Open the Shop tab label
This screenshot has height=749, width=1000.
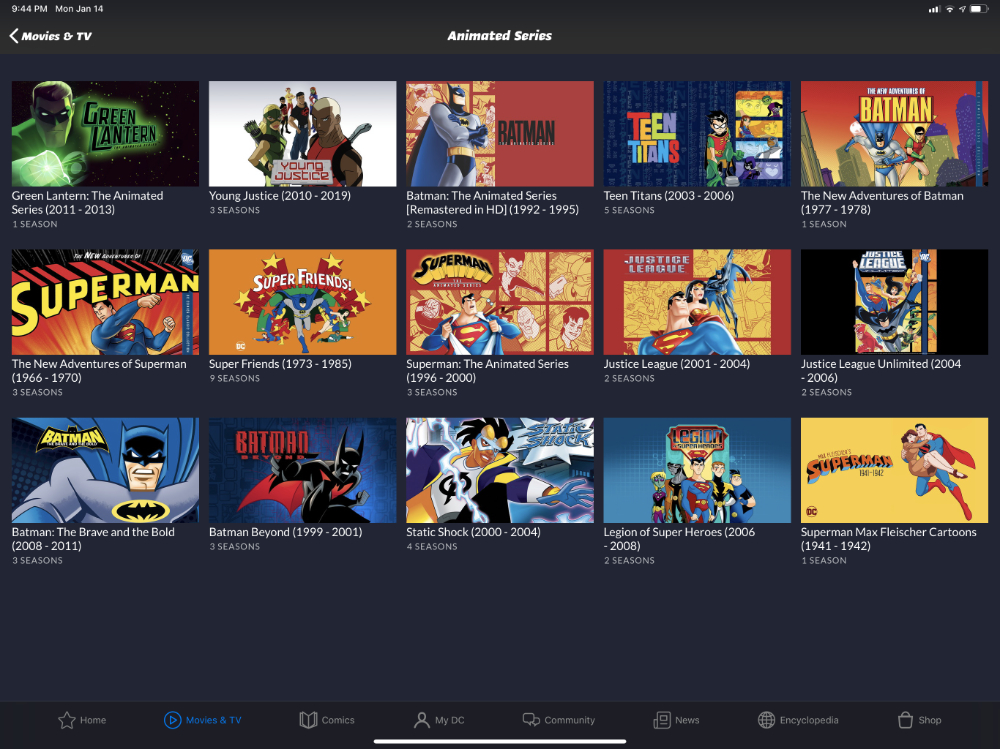click(x=929, y=720)
